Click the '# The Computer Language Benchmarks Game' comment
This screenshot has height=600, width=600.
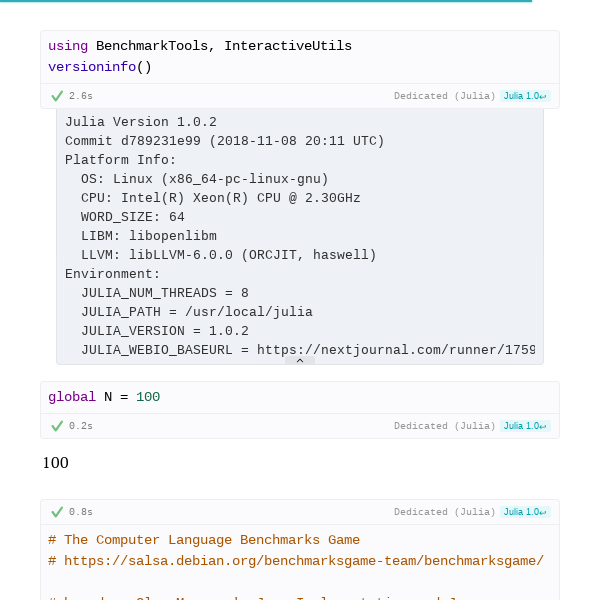(204, 540)
